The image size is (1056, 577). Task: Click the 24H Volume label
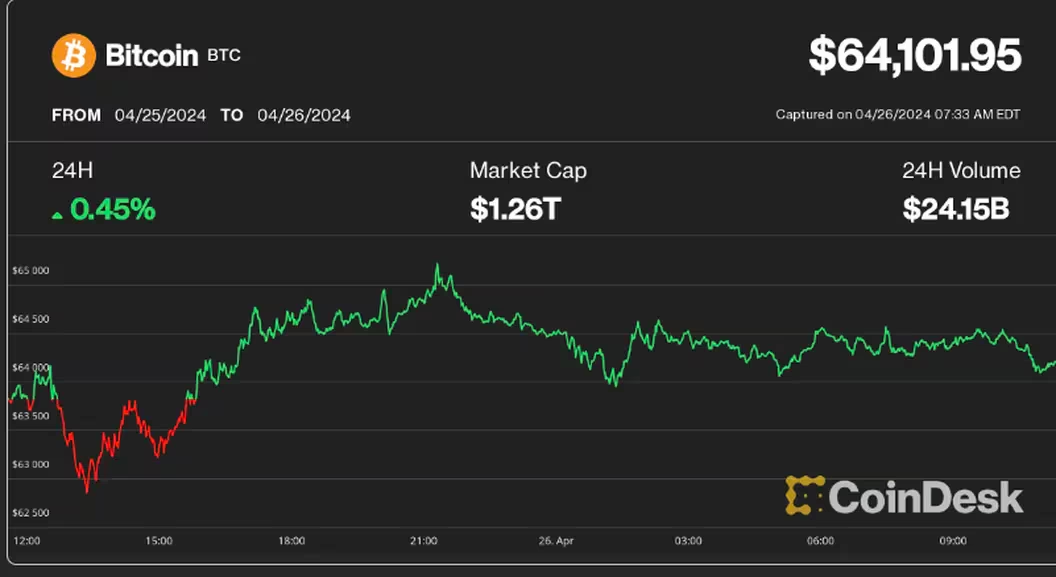[961, 171]
